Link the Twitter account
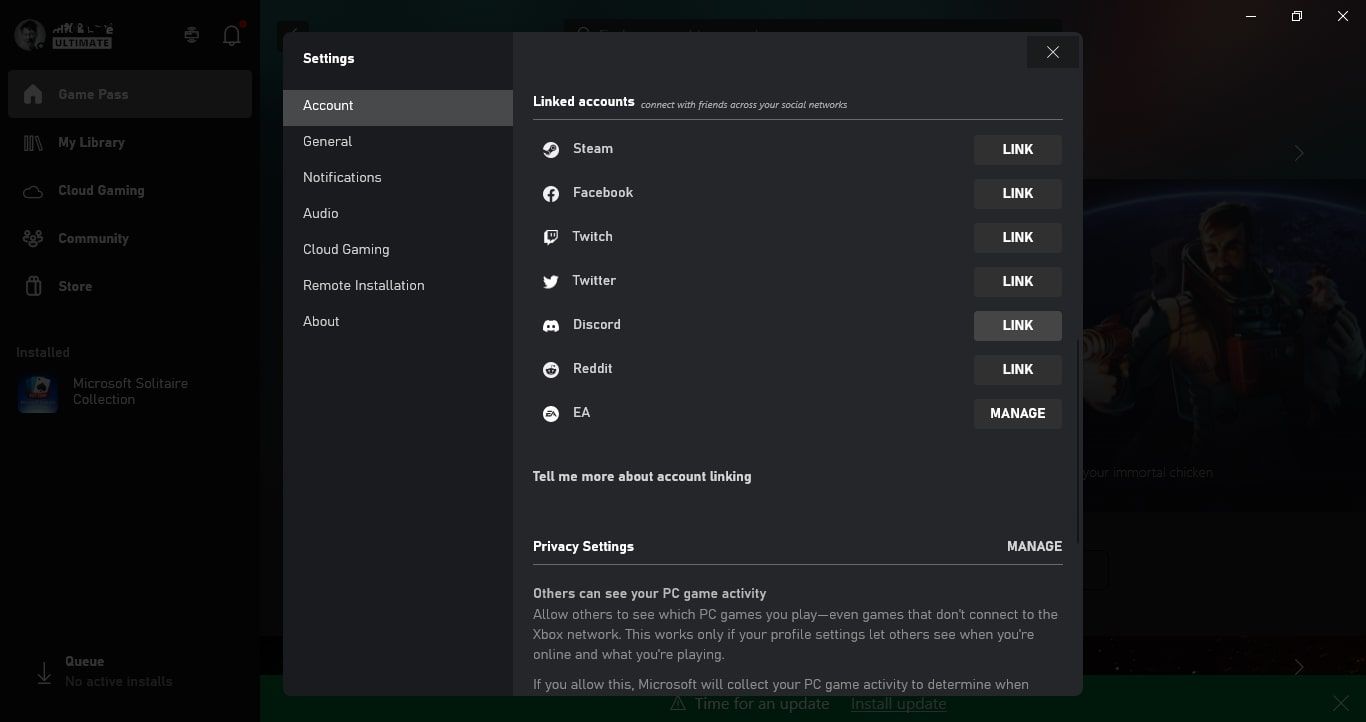Screen dimensions: 1366x722 pyautogui.click(x=1018, y=282)
